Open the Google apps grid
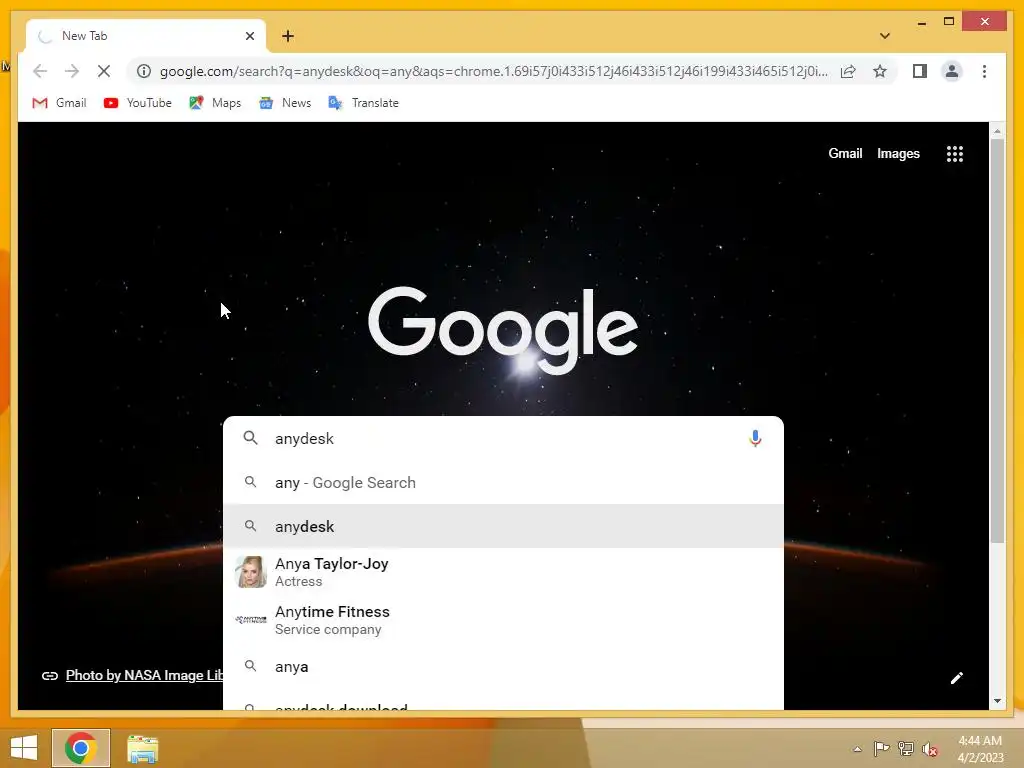 click(x=955, y=153)
